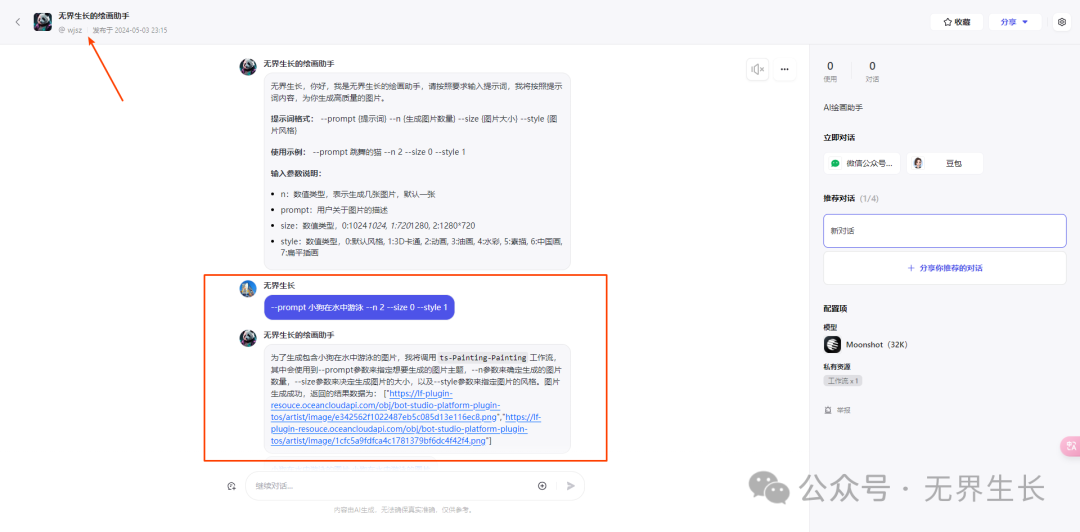Click the 配置项 heading
Screen dimensions: 1080x532
(x=835, y=309)
